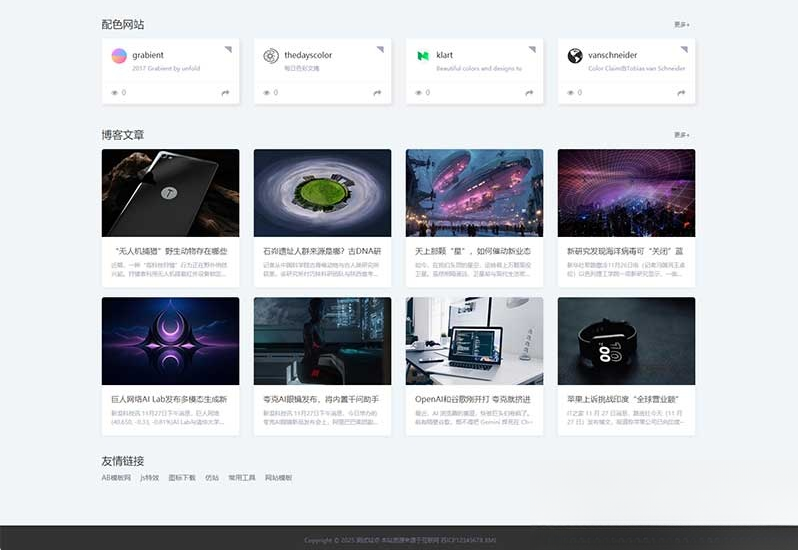798x550 pixels.
Task: Click the eye views icon on grabient card
Action: (114, 93)
